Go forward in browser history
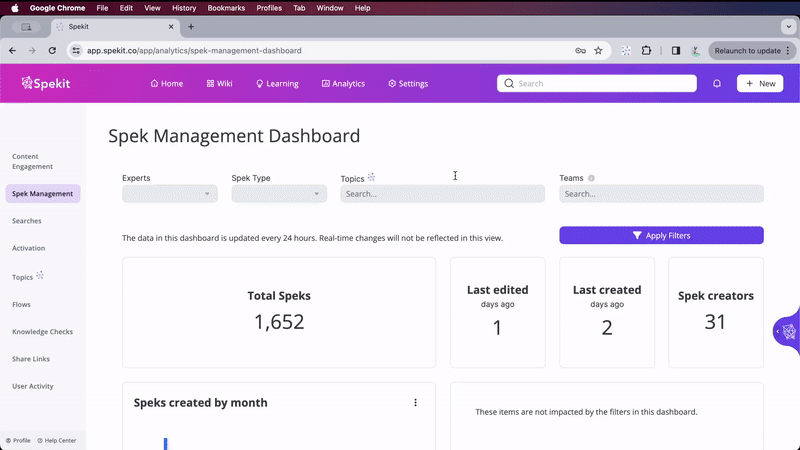The width and height of the screenshot is (800, 450). tap(32, 51)
